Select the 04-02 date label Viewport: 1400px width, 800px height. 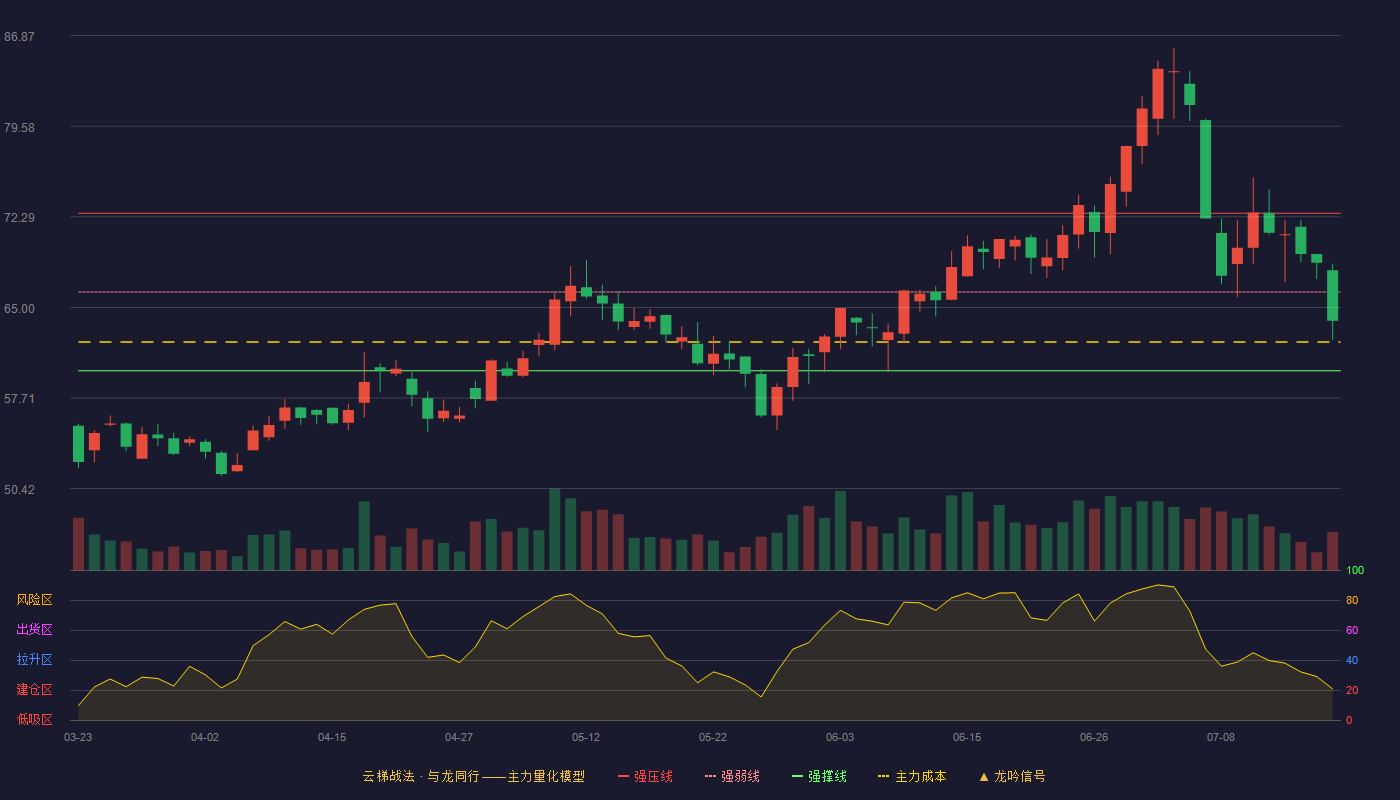pyautogui.click(x=205, y=737)
